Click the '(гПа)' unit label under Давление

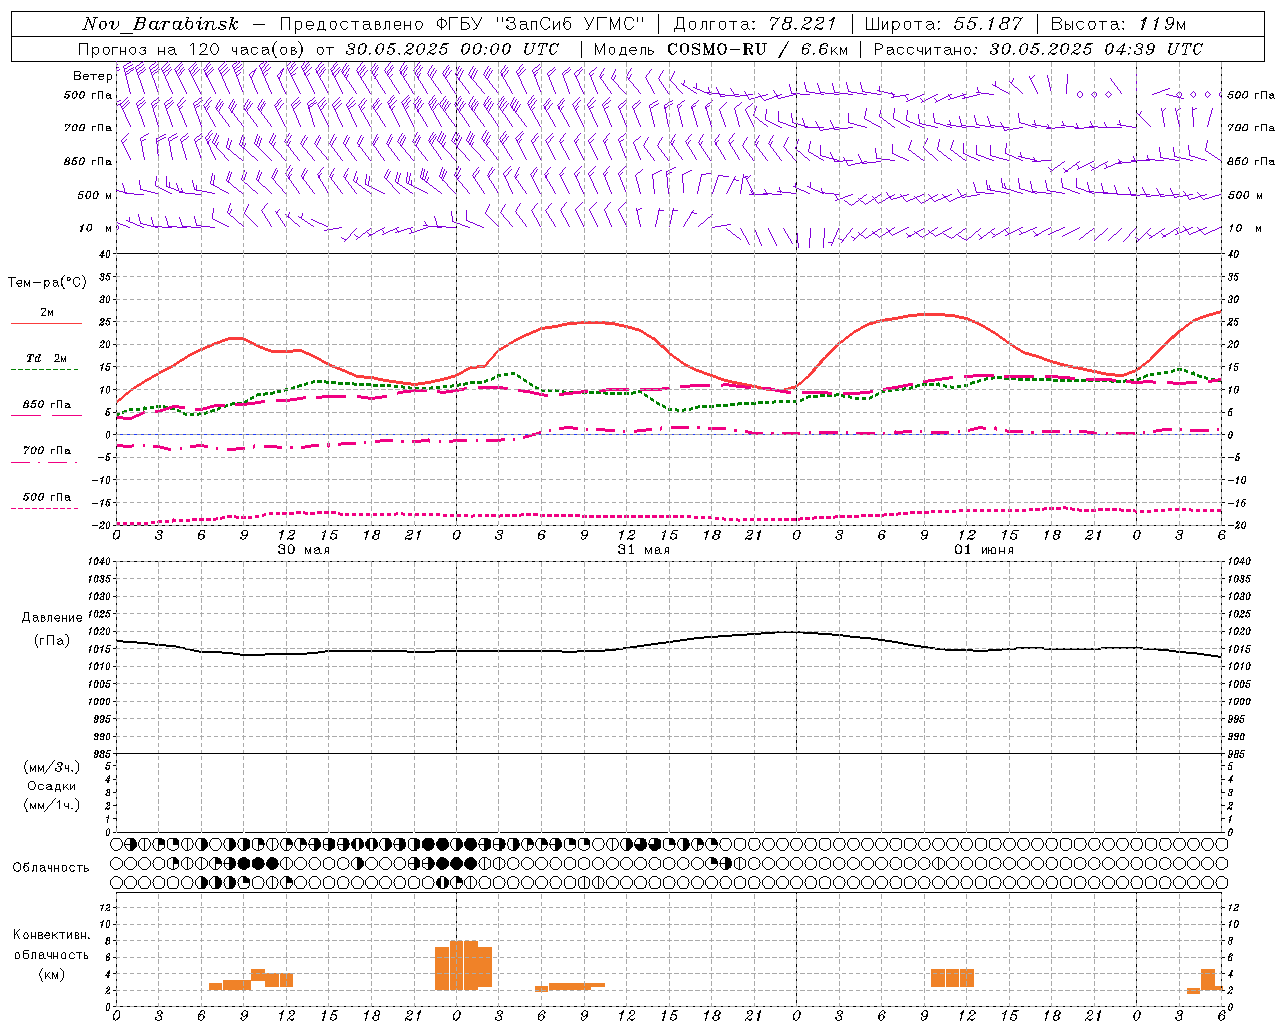52,641
